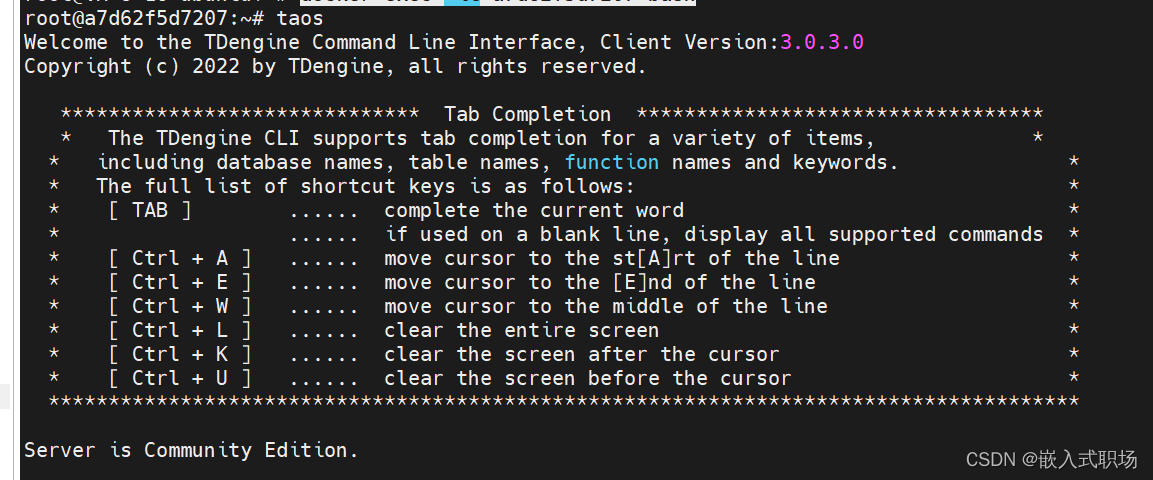This screenshot has height=480, width=1153.
Task: Click the "complete the current word" description
Action: (x=534, y=210)
